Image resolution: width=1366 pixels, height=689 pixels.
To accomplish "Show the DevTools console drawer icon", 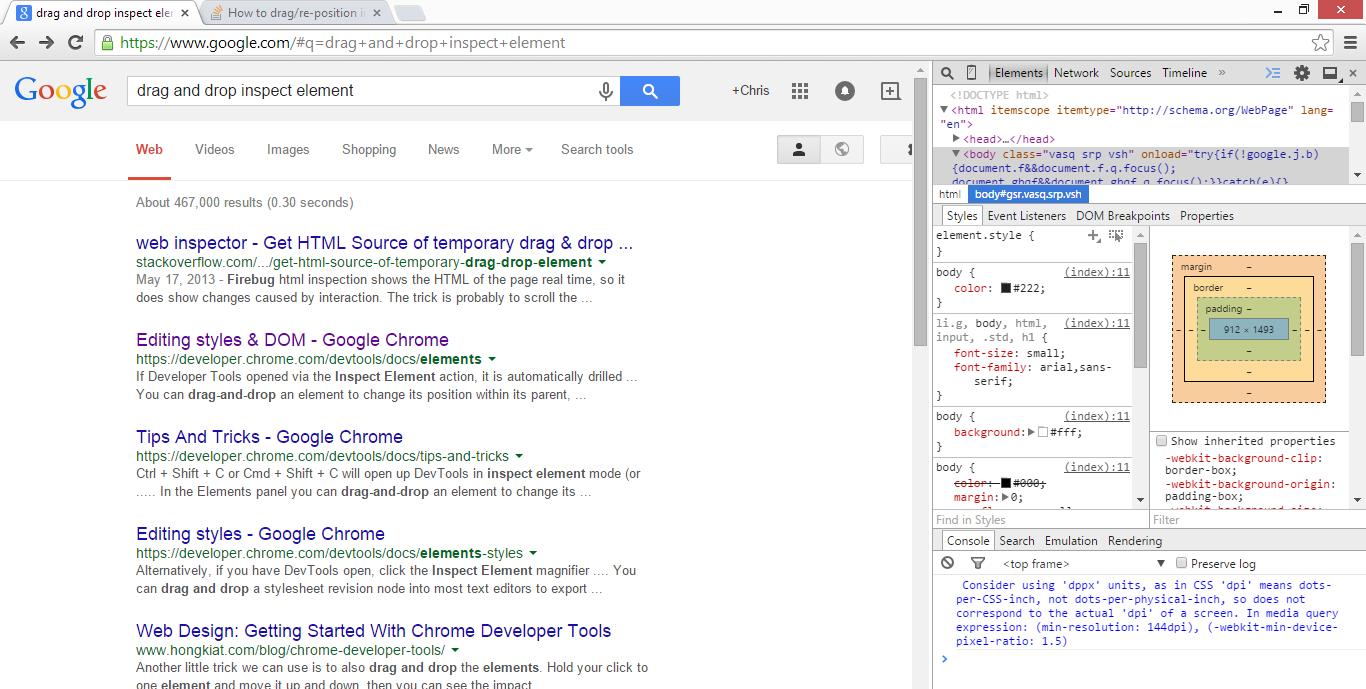I will point(1272,73).
